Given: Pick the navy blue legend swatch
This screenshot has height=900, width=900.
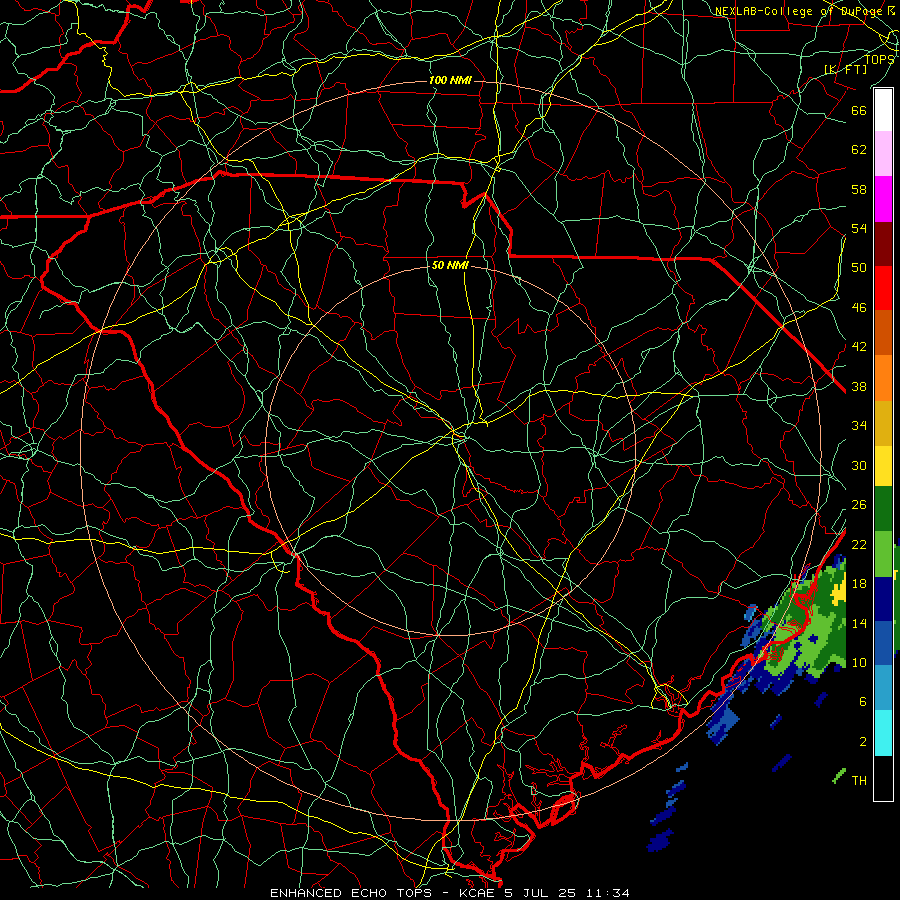Looking at the screenshot, I should point(883,599).
